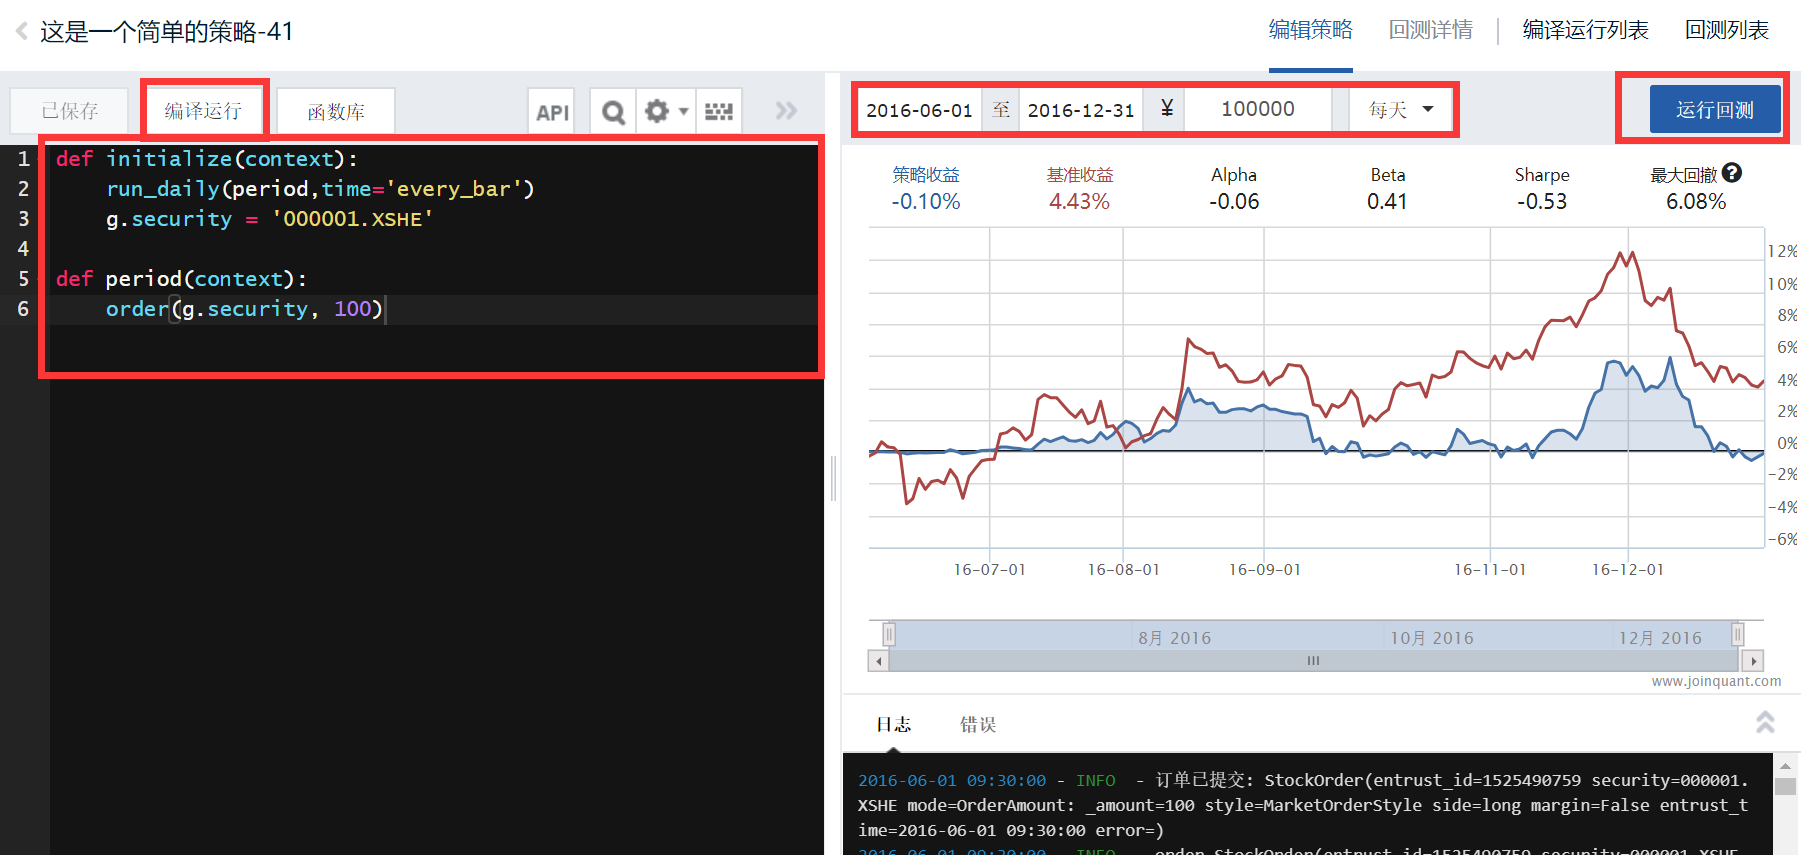The width and height of the screenshot is (1801, 855).
Task: Select the 错误 errors tab
Action: point(978,724)
